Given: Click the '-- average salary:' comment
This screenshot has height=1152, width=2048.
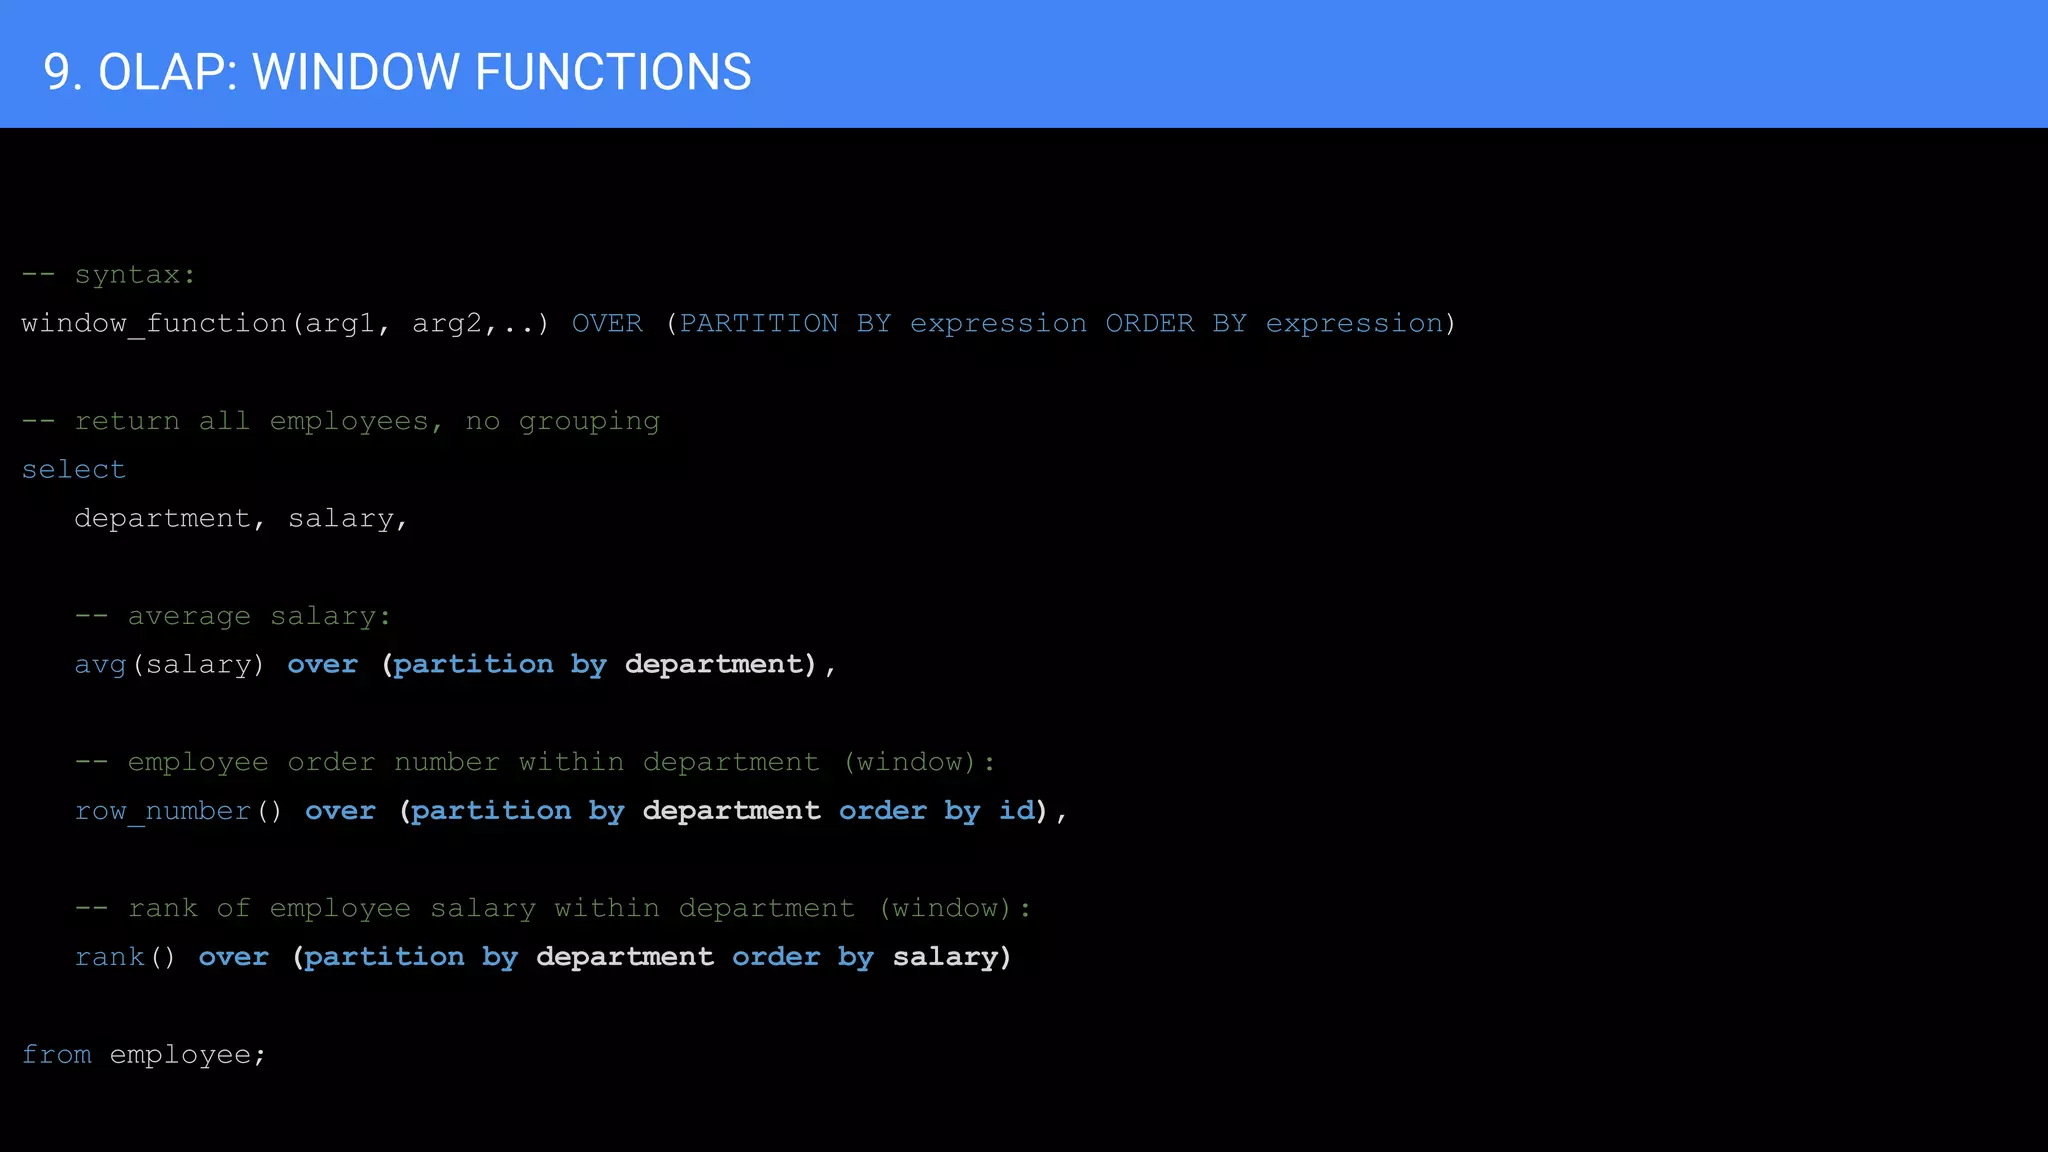Looking at the screenshot, I should (233, 616).
